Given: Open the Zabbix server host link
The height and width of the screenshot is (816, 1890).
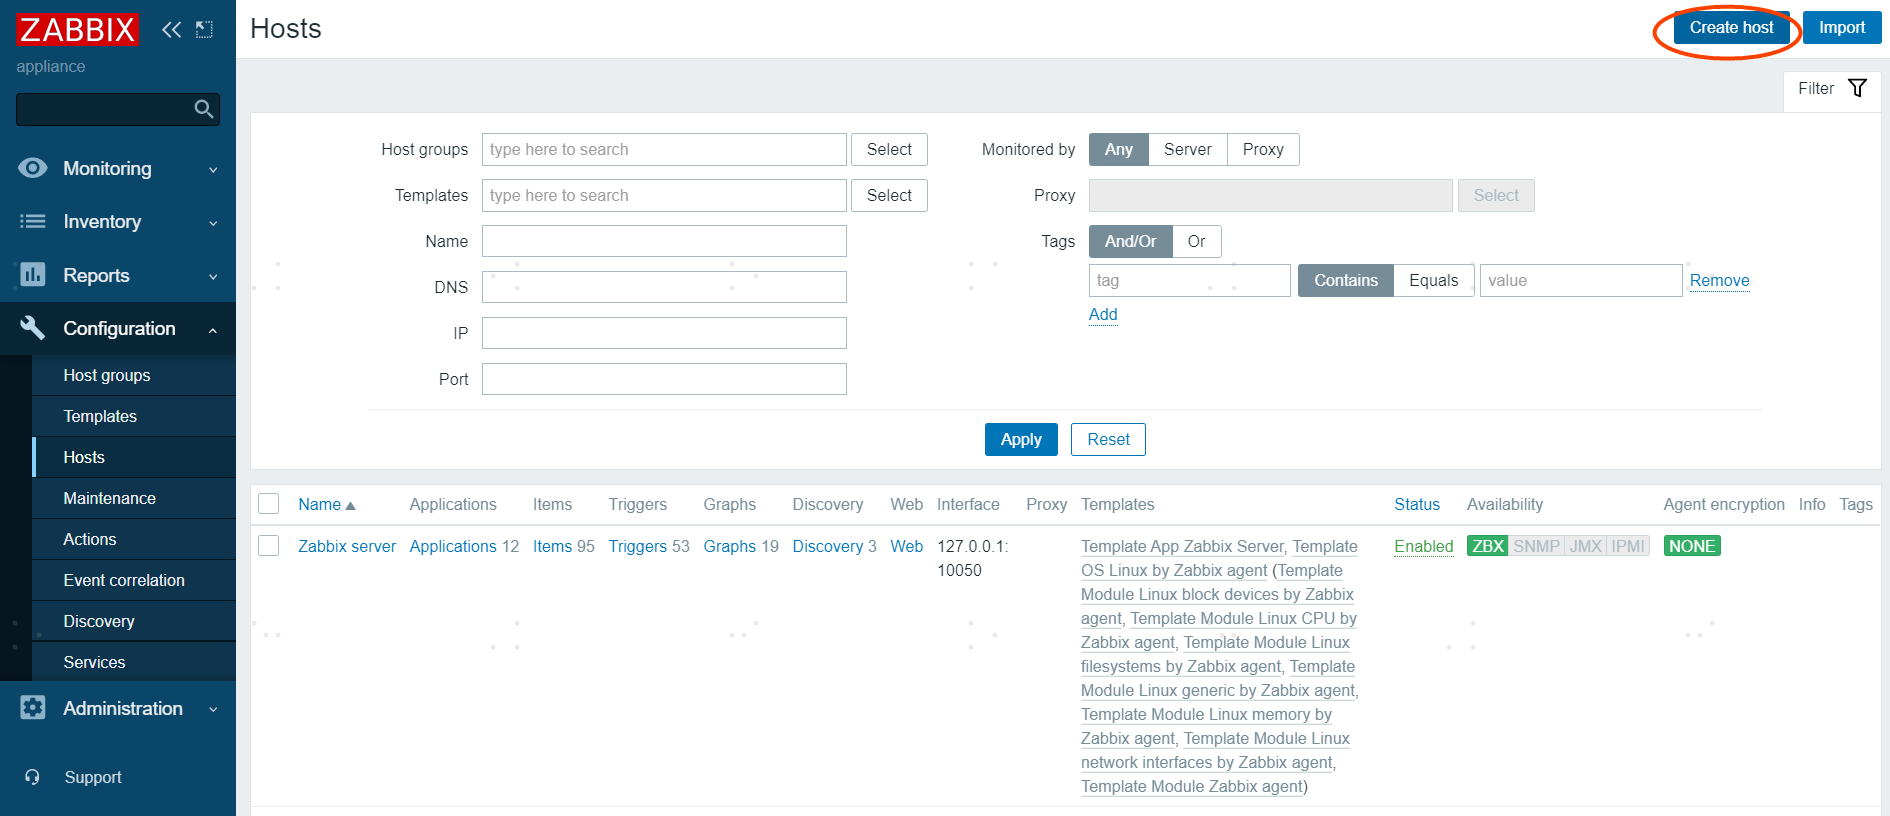Looking at the screenshot, I should [x=347, y=546].
